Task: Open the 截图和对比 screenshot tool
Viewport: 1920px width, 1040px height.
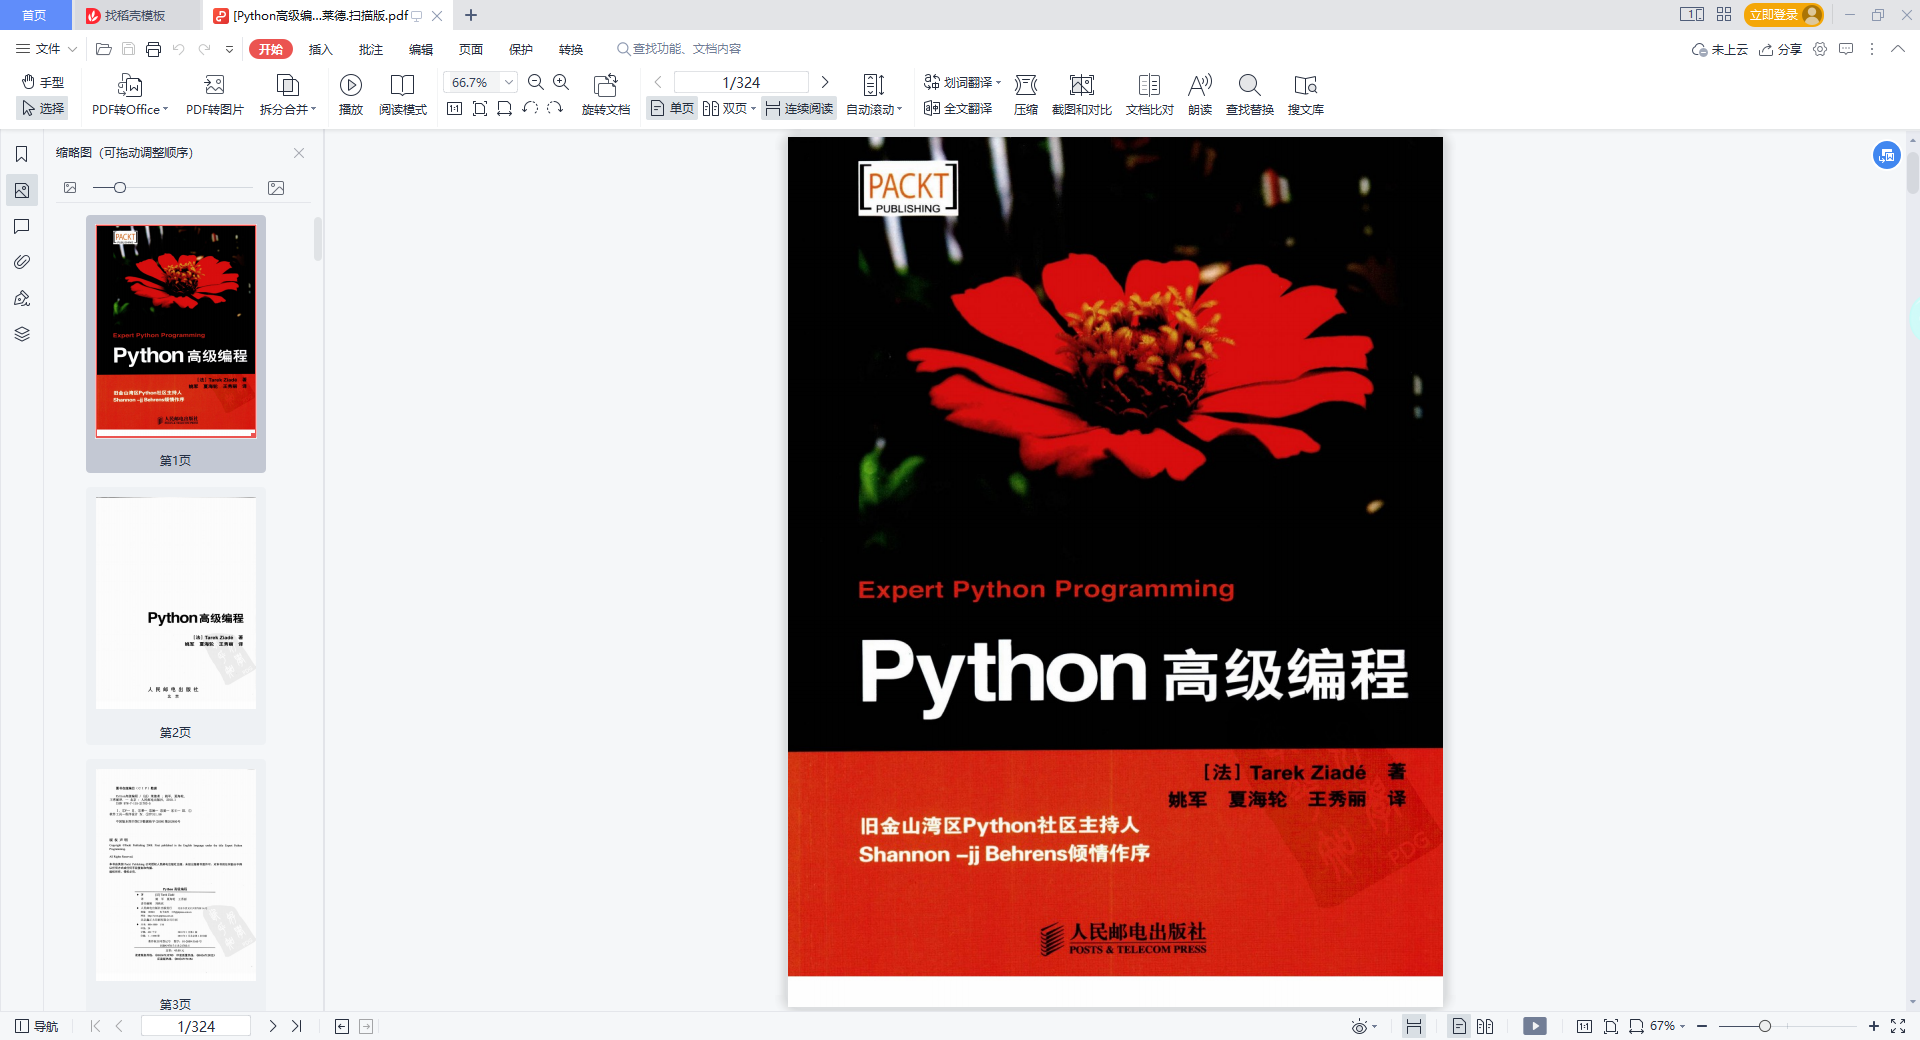Action: [x=1081, y=86]
